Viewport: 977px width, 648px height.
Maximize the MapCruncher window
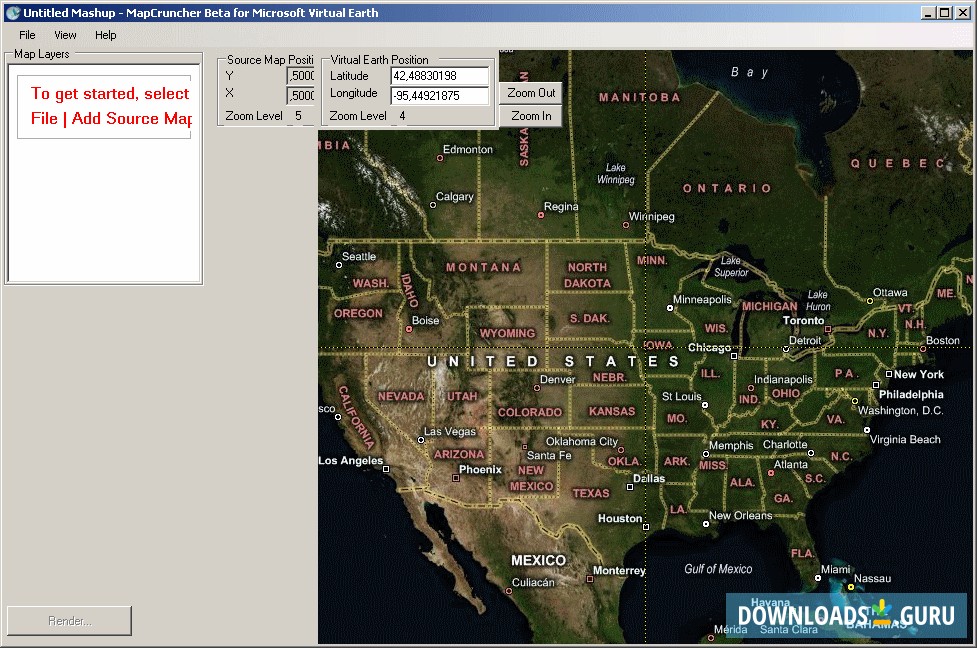[945, 12]
